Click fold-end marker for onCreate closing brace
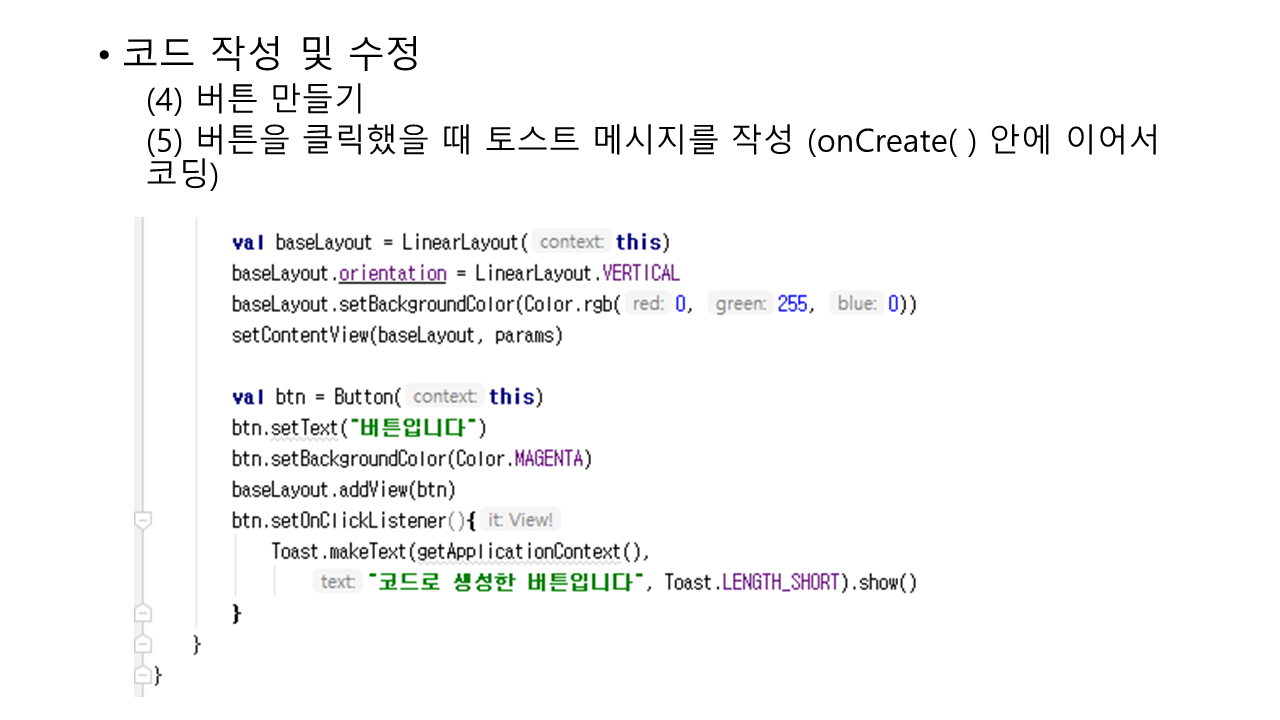The image size is (1280, 720). coord(143,644)
